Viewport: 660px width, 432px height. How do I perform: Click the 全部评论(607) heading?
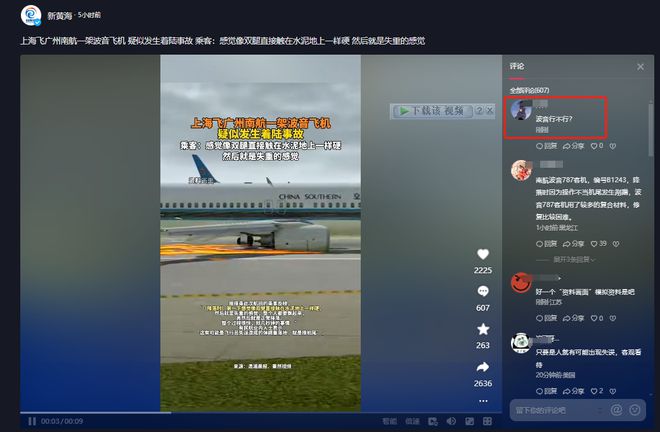tap(530, 90)
